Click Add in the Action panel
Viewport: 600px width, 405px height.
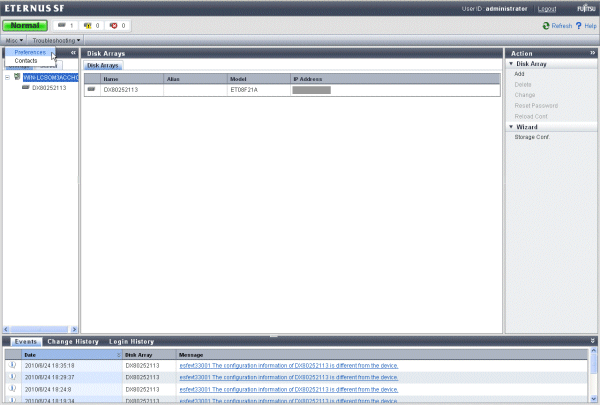pos(519,74)
